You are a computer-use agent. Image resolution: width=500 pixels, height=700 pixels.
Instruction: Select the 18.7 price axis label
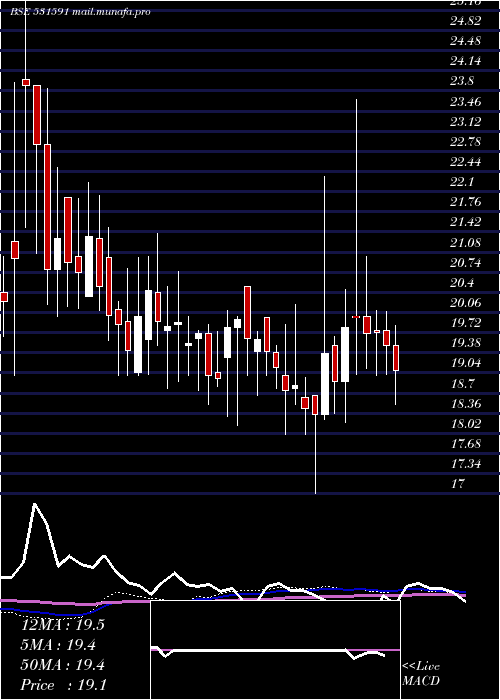(462, 384)
